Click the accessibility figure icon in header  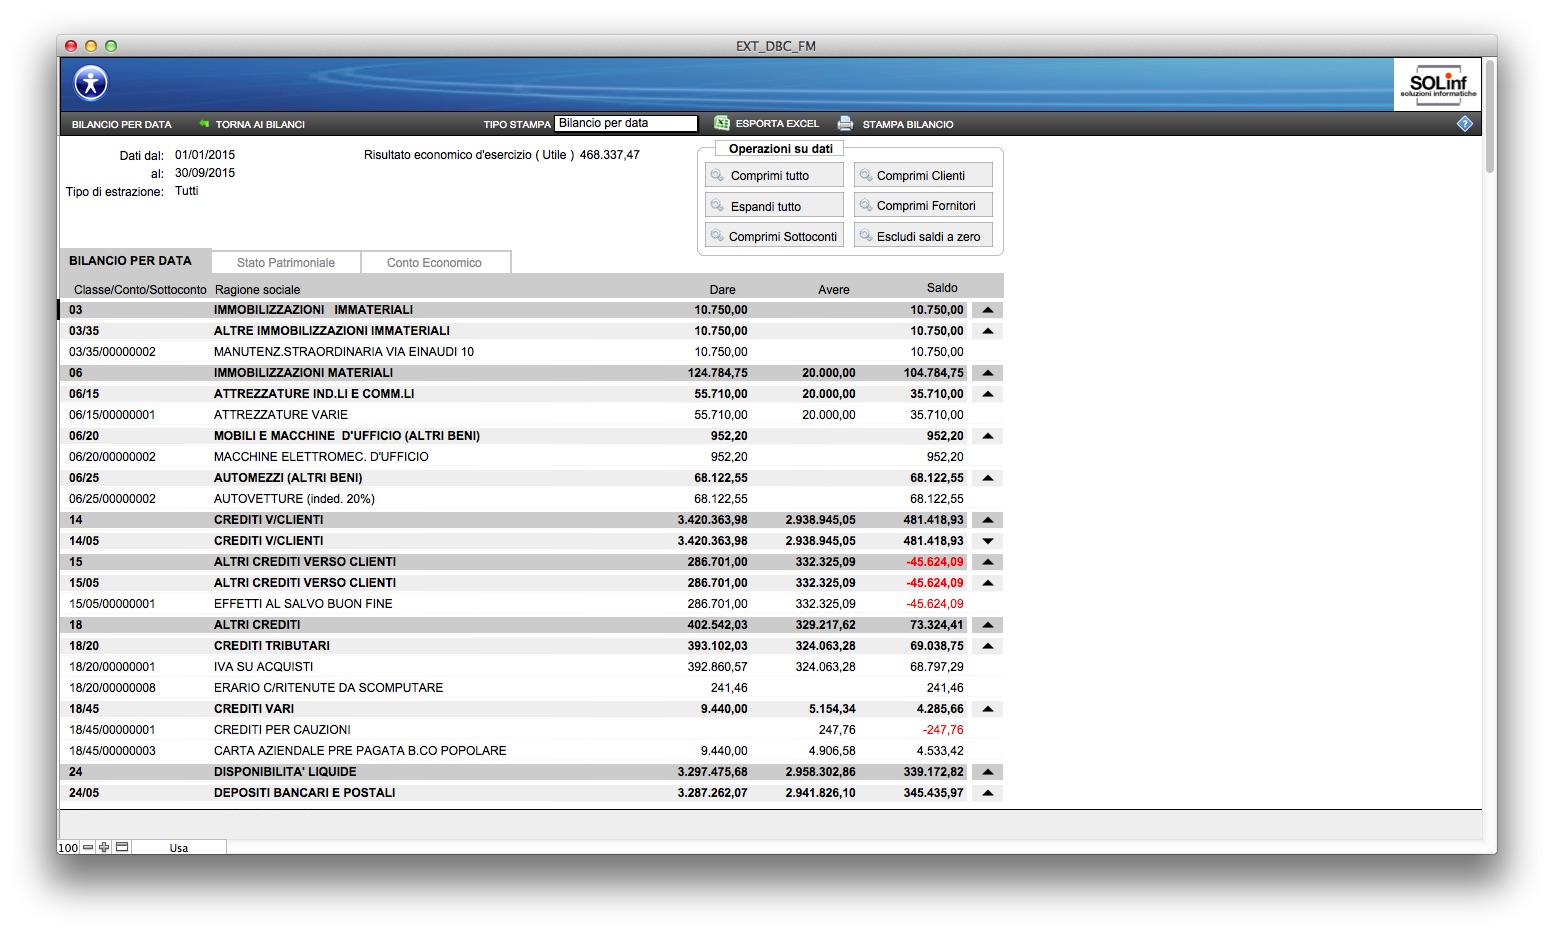pos(91,83)
